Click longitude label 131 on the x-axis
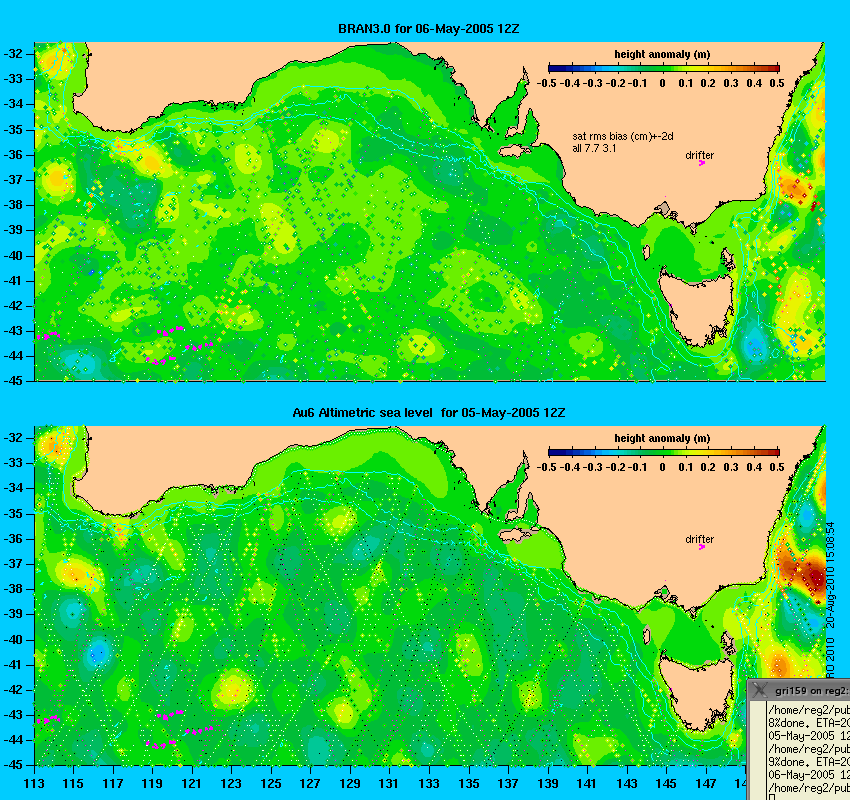The height and width of the screenshot is (800, 850). (390, 784)
